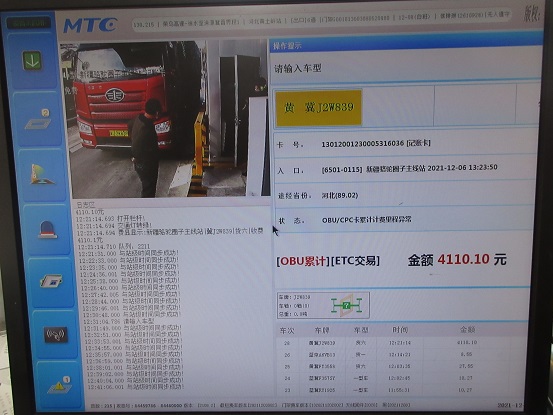Click the 时间 column header
Image resolution: width=553 pixels, height=415 pixels.
coord(400,330)
